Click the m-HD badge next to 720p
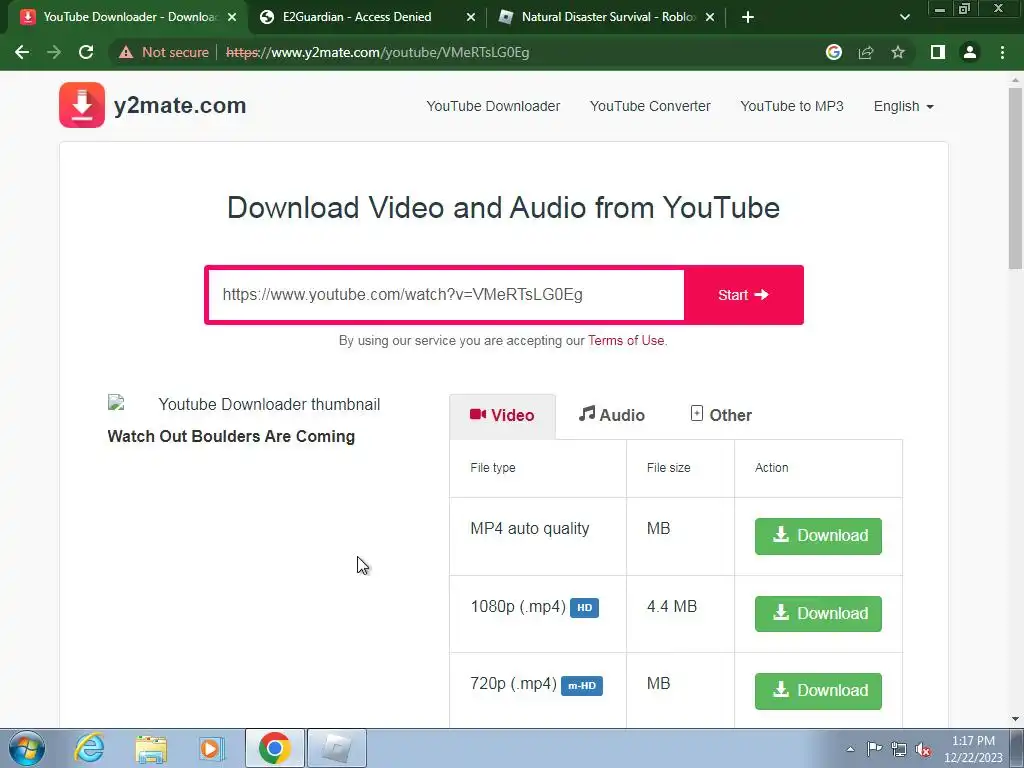 [x=581, y=686]
